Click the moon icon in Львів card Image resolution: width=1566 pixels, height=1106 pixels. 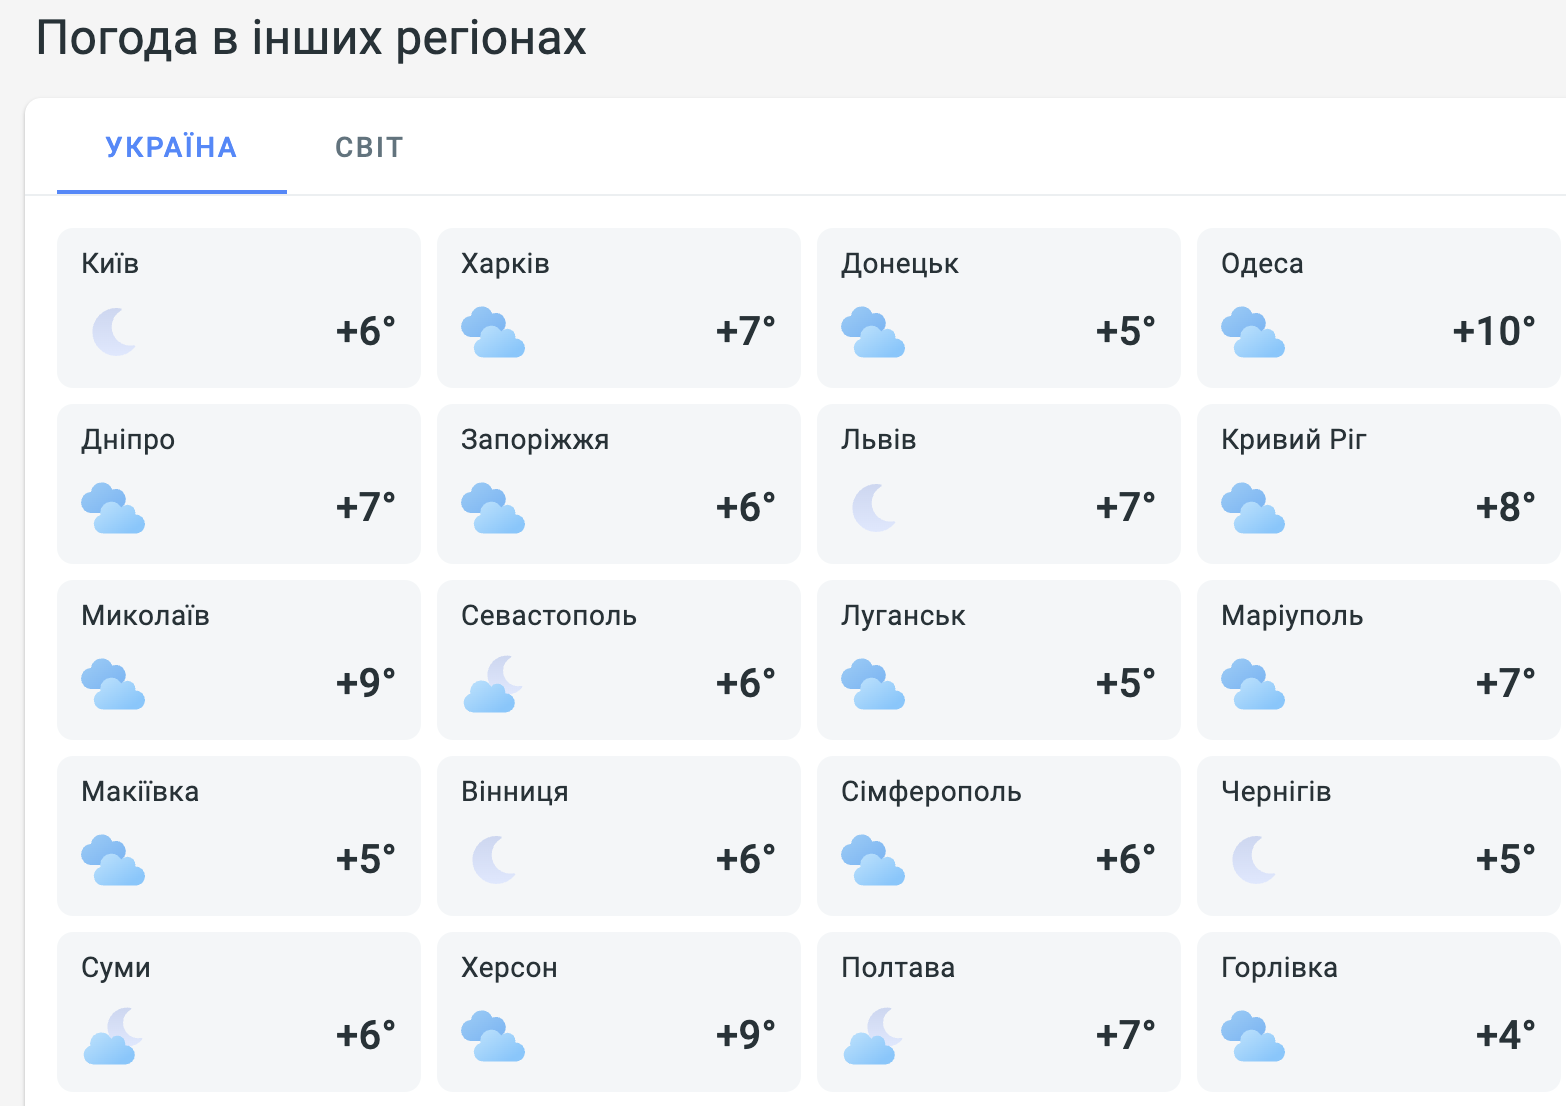[x=874, y=508]
